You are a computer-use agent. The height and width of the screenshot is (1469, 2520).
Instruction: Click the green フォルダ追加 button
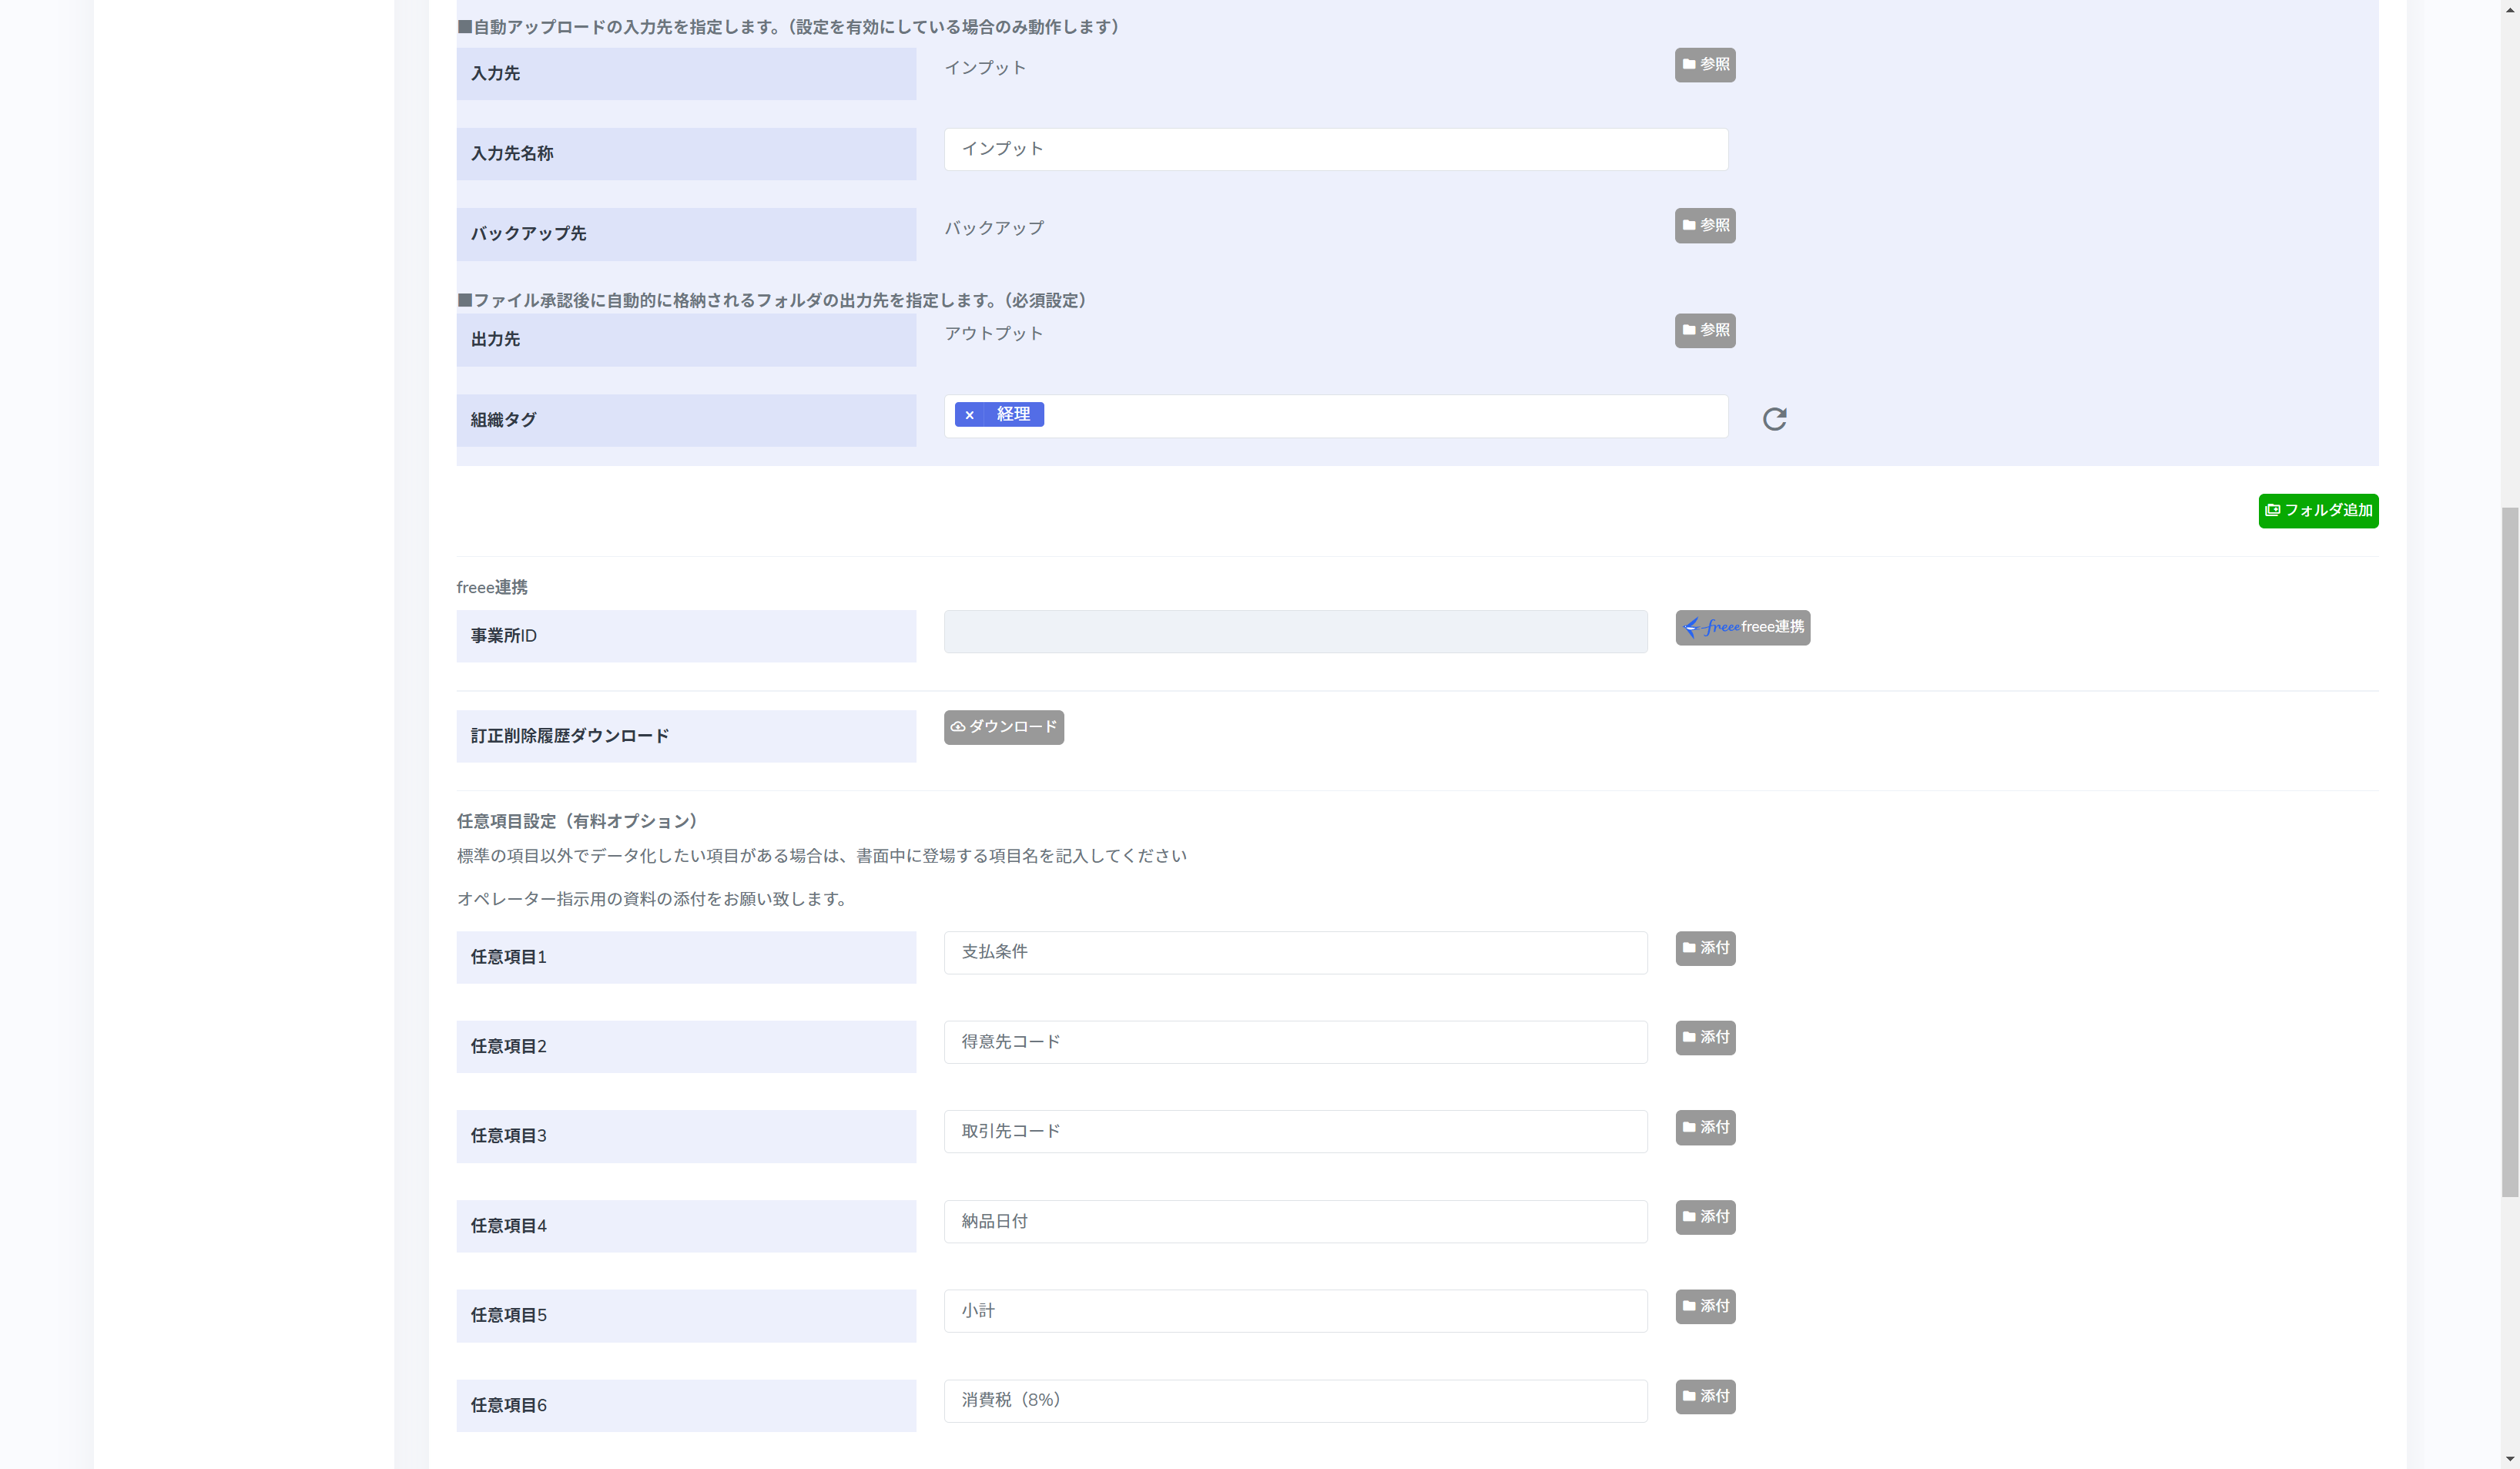[2318, 510]
